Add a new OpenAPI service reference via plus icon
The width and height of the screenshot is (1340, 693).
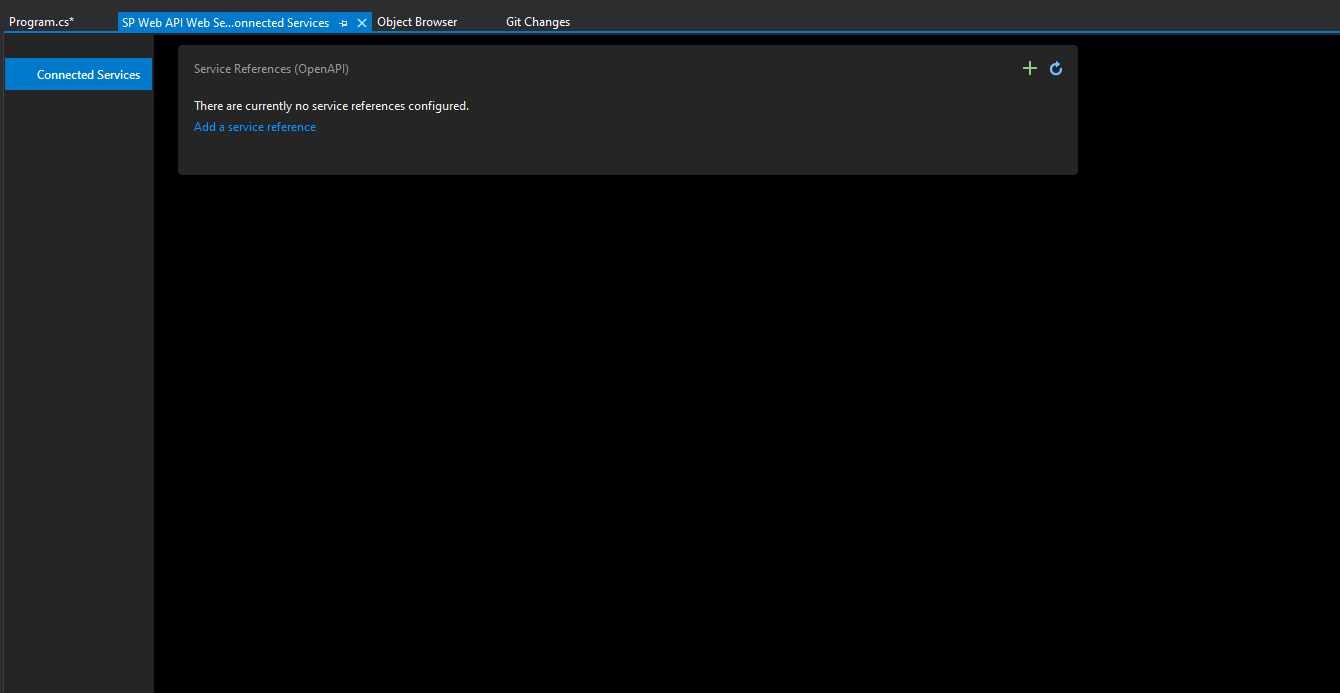pos(1030,68)
